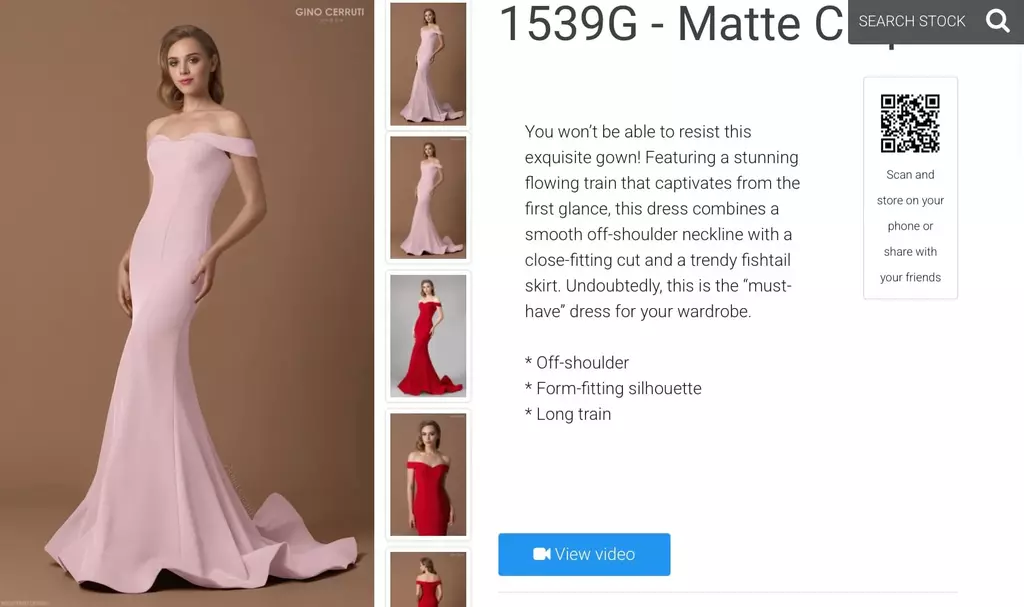Click the View video button

584,554
